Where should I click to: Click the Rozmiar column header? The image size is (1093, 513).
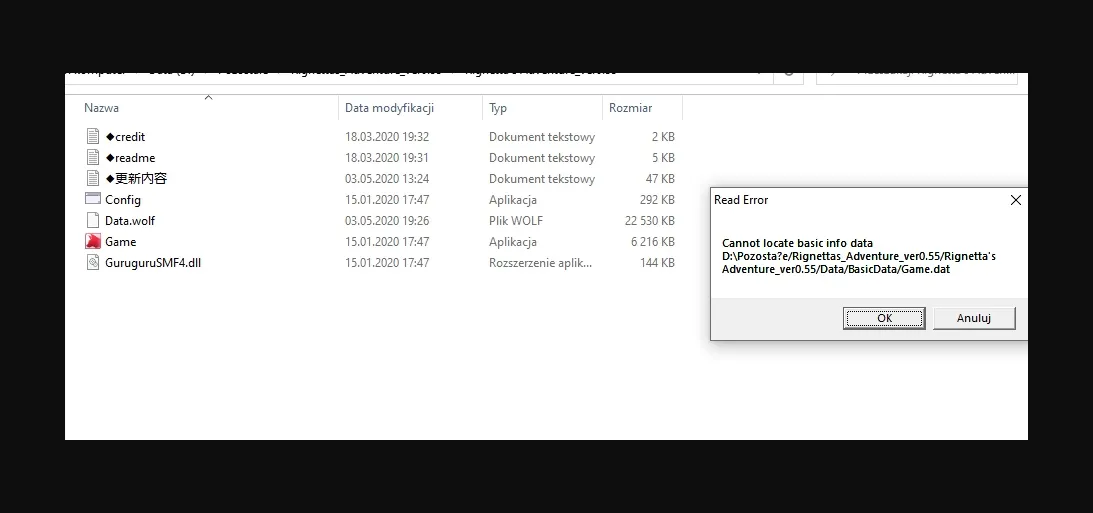click(630, 108)
